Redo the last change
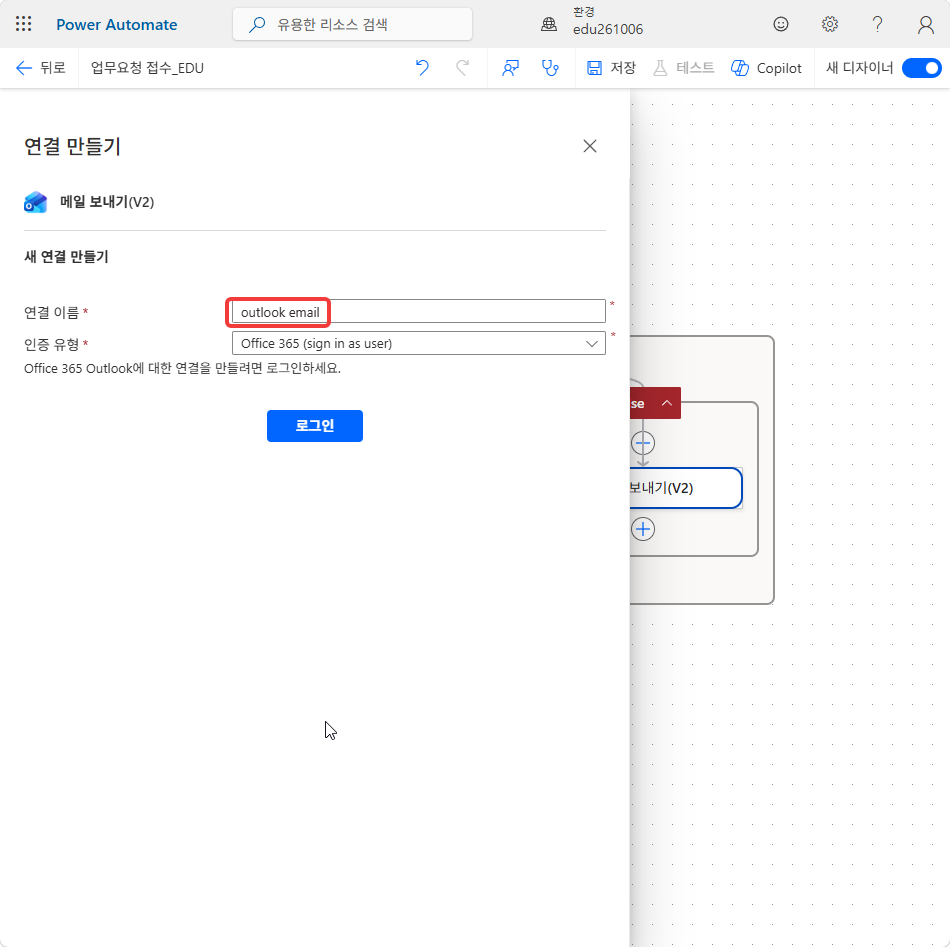Viewport: 950px width, 947px height. tap(462, 68)
